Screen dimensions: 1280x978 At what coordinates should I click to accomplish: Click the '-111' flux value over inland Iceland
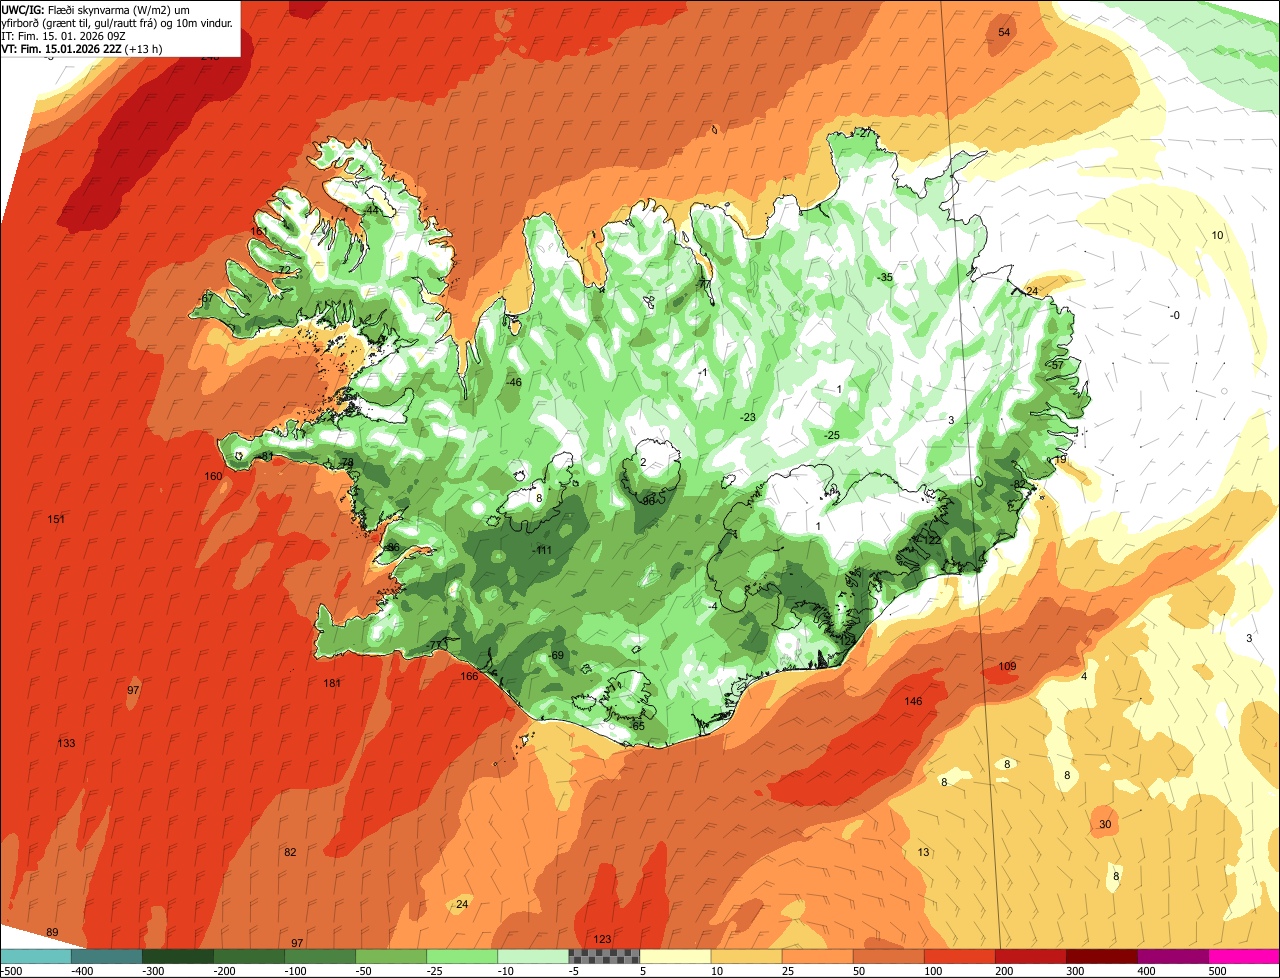(542, 550)
